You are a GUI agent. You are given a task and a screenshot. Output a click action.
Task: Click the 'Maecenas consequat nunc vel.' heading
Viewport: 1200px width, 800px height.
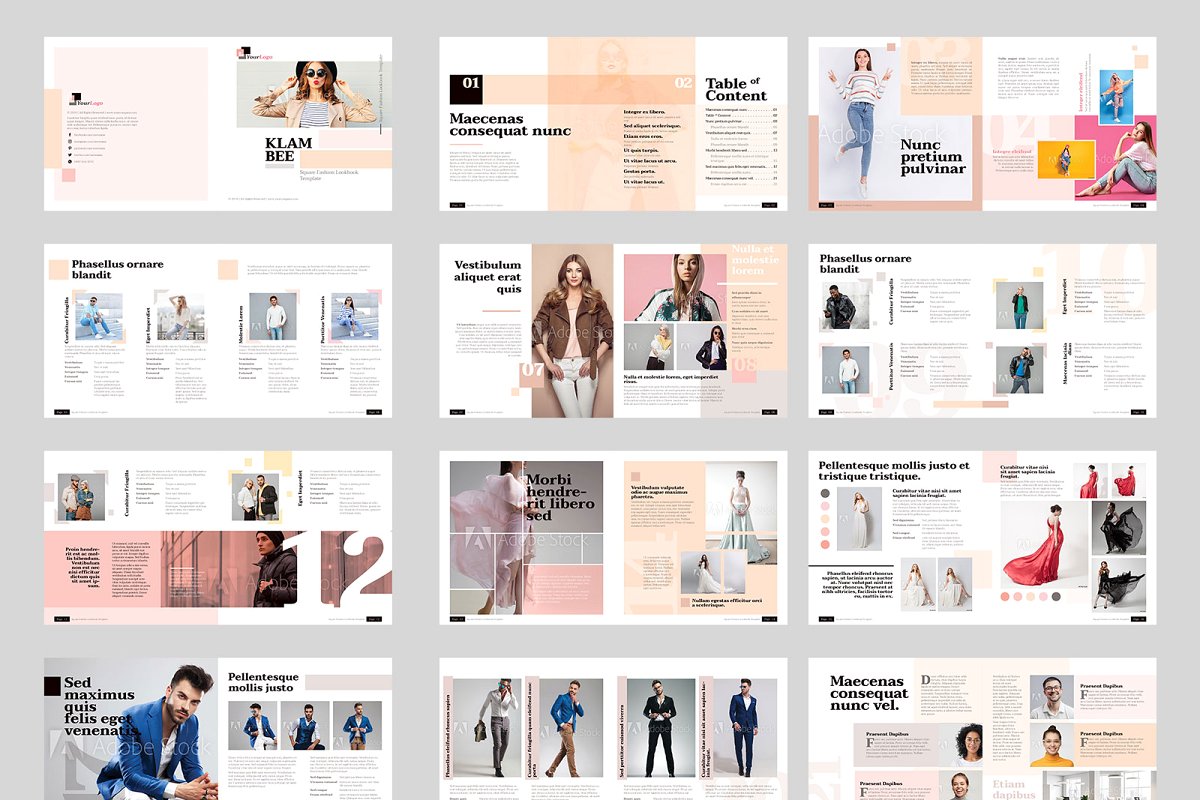pyautogui.click(x=869, y=693)
